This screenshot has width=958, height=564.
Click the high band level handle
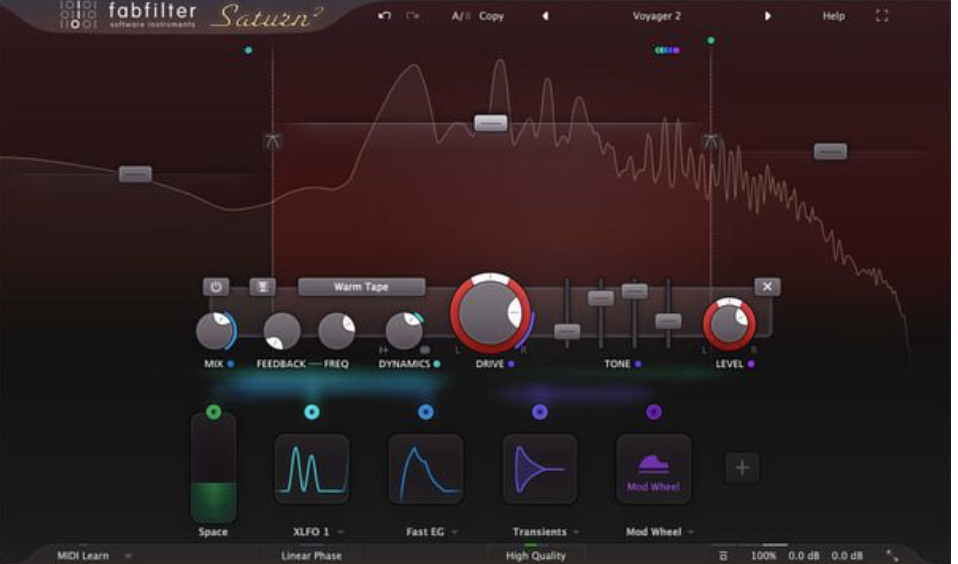pos(830,151)
